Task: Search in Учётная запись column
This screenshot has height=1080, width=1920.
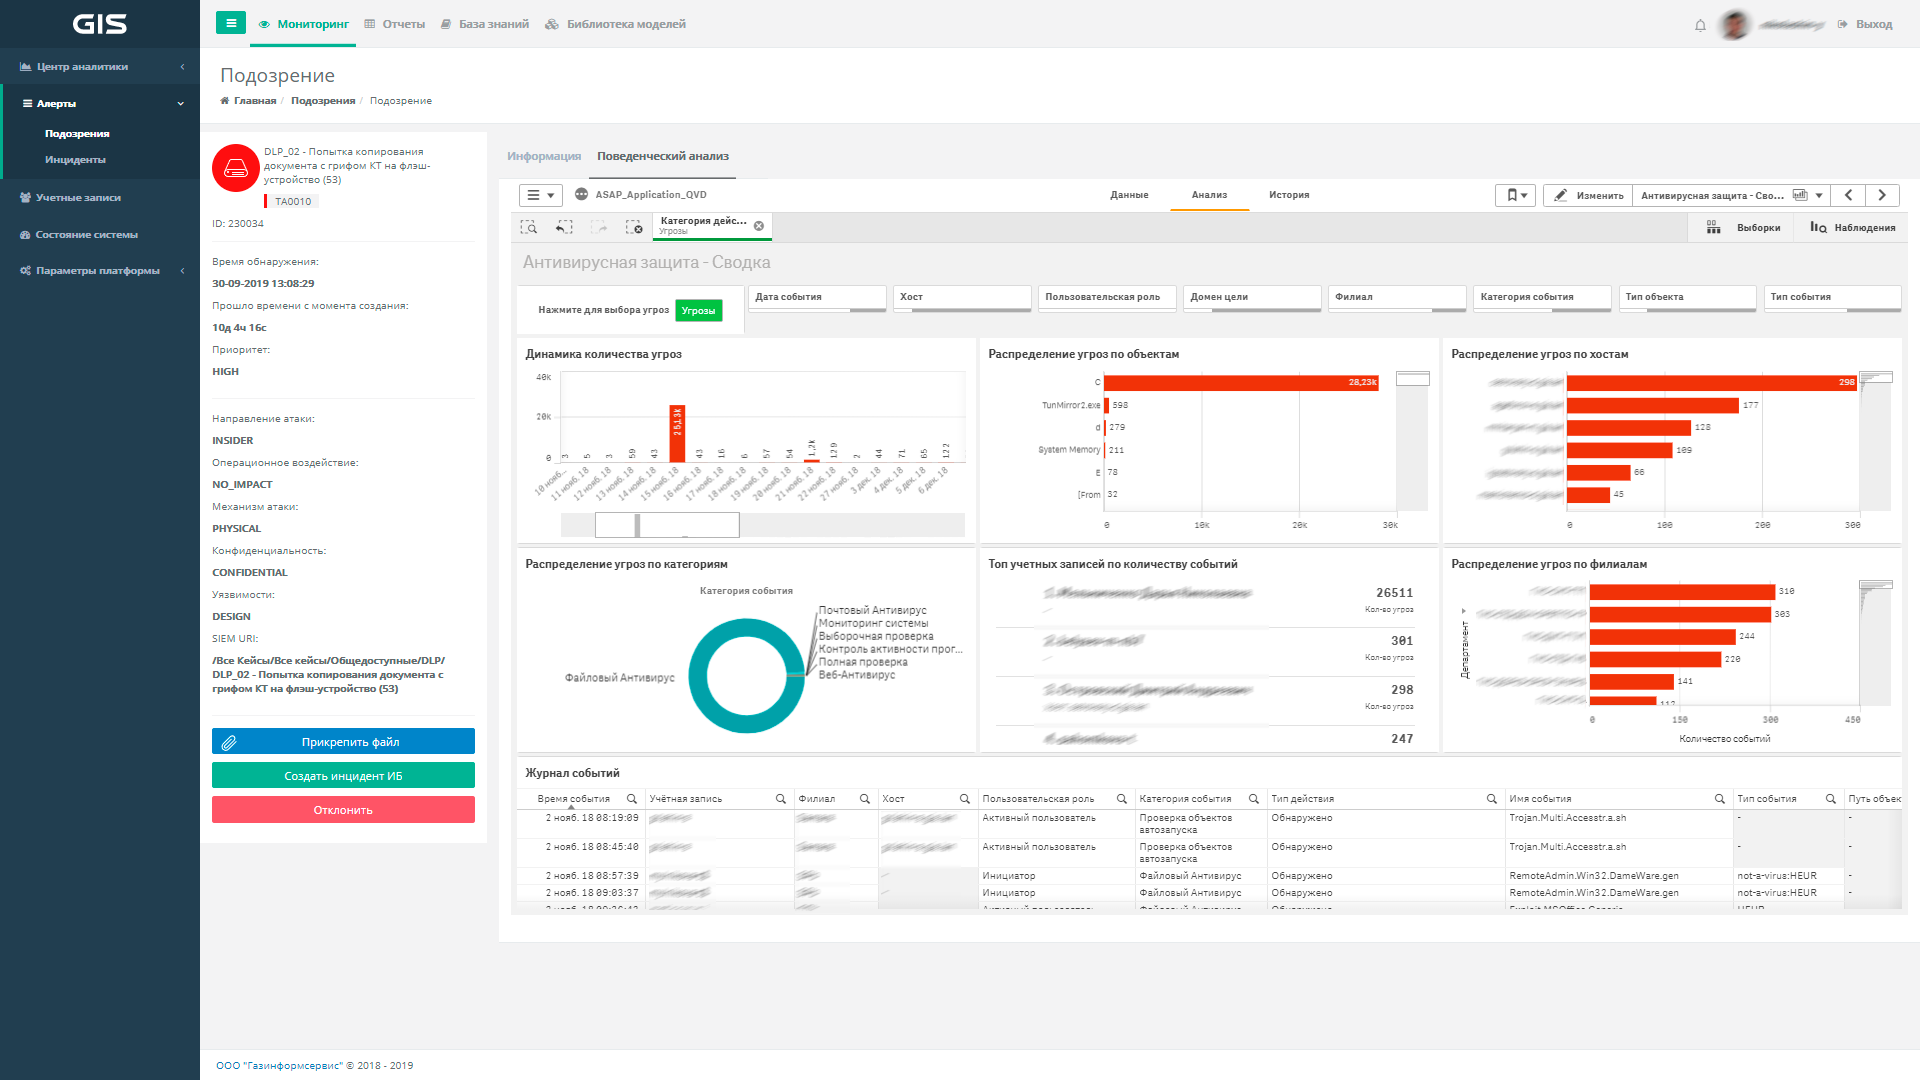Action: [x=781, y=799]
